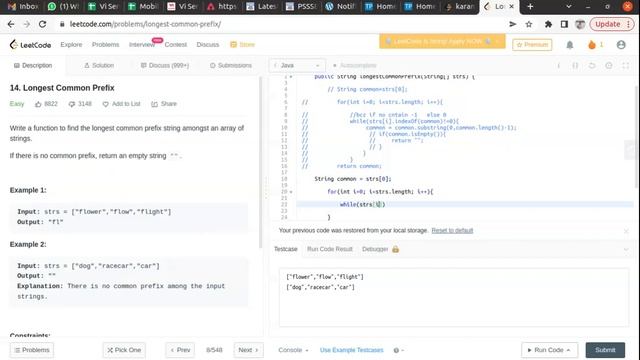Click Reset to default link
The height and width of the screenshot is (360, 640).
pos(452,231)
